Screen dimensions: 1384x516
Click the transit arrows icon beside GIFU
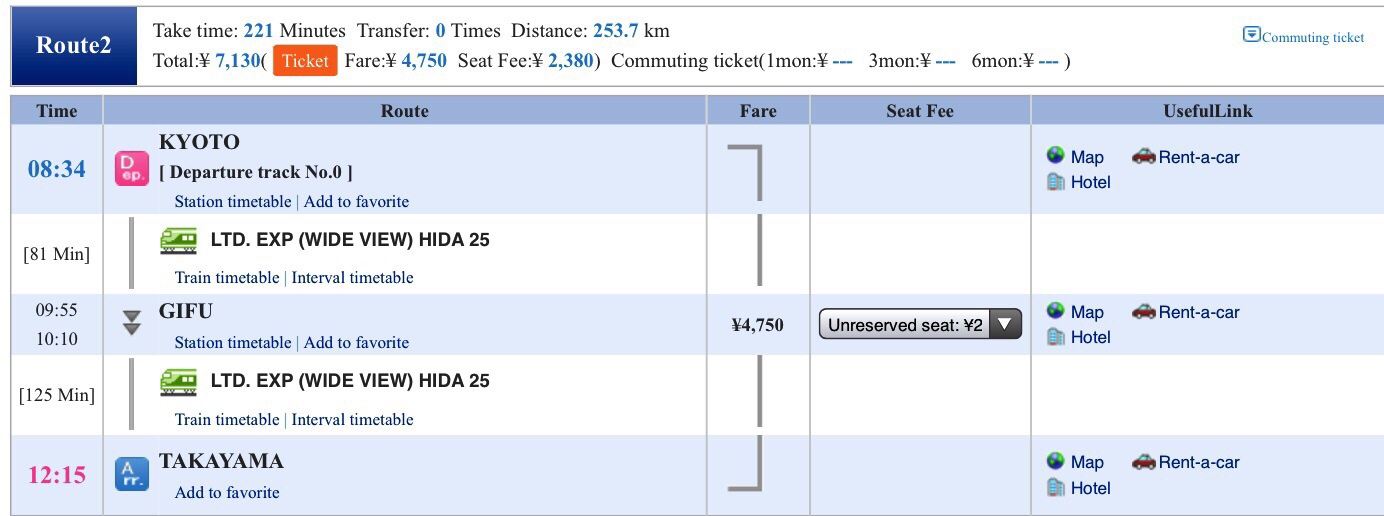[x=131, y=323]
